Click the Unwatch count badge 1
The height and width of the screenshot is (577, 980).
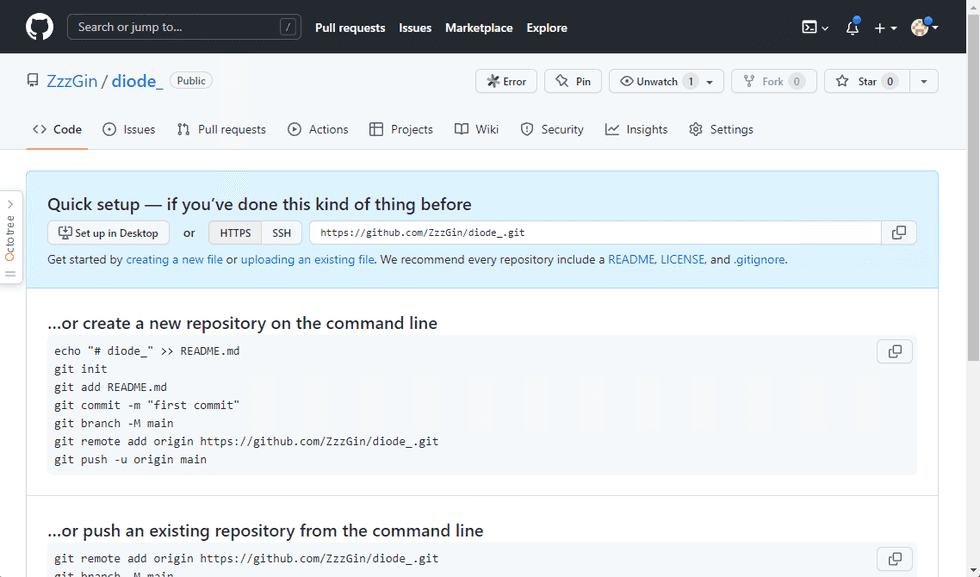click(x=691, y=81)
